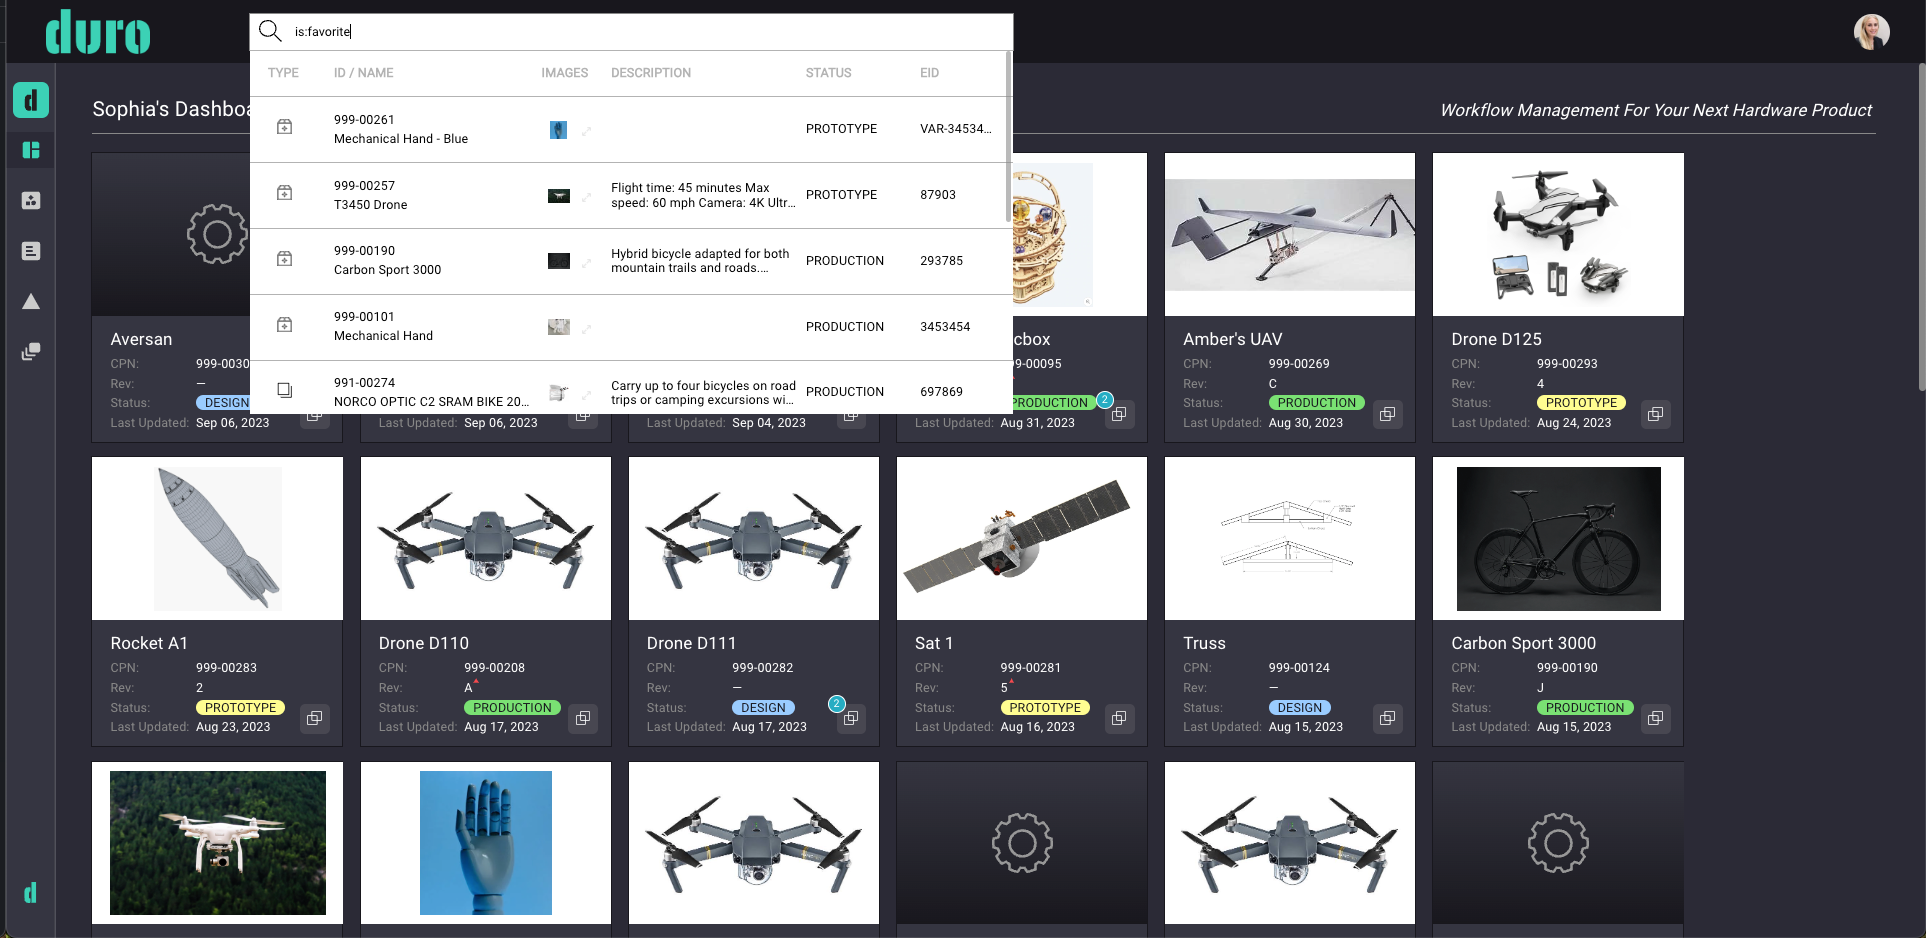Click the duplicate icon on the Rocket A1 card
Screen dimensions: 1926x938
(314, 718)
